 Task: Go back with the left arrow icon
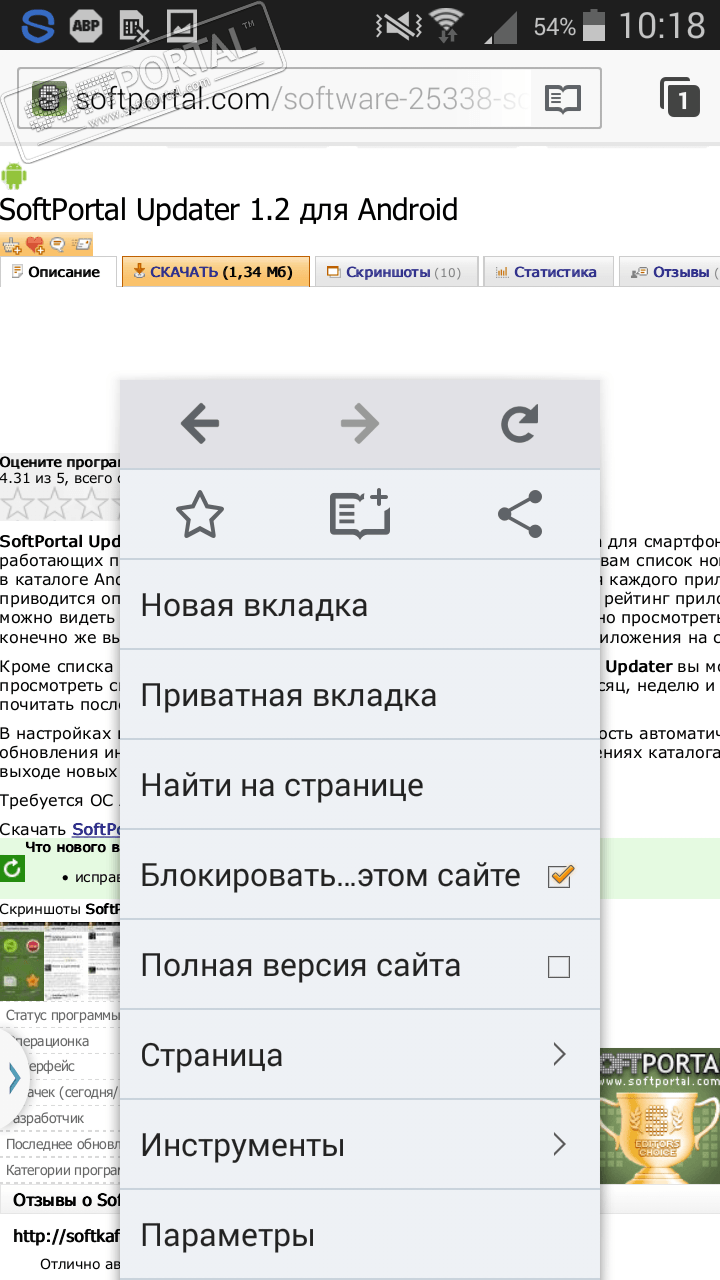pos(200,424)
